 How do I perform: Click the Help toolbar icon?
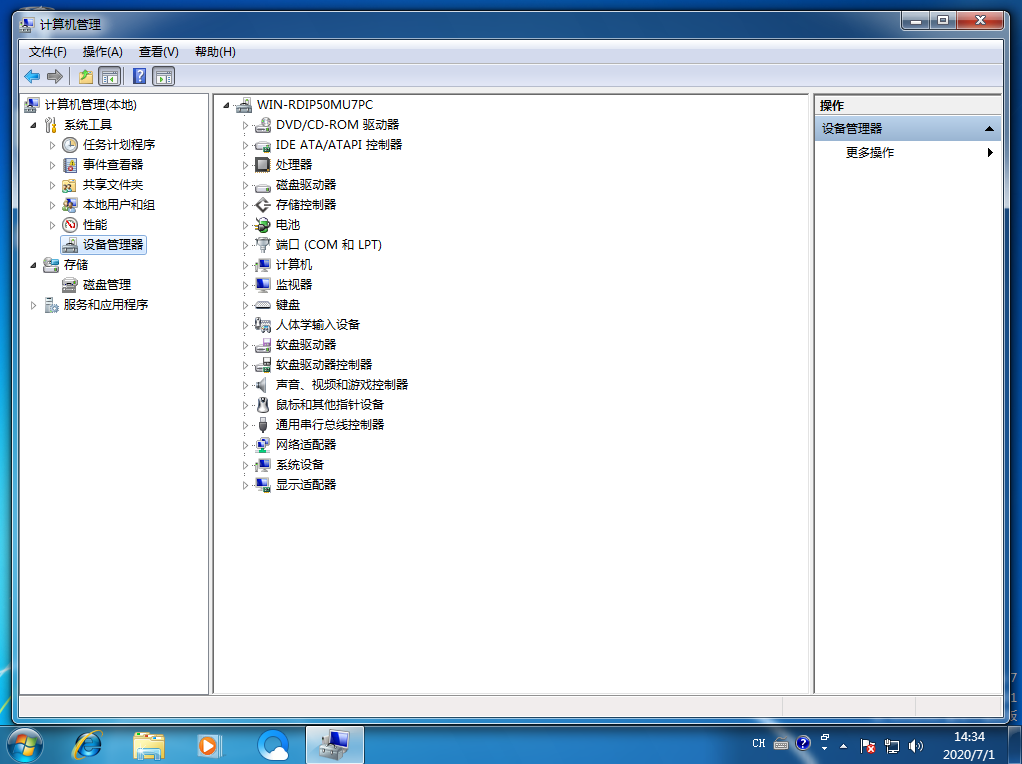140,76
